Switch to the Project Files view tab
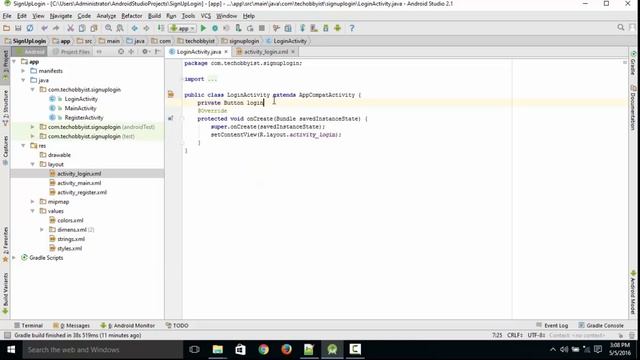The image size is (640, 360). click(71, 52)
